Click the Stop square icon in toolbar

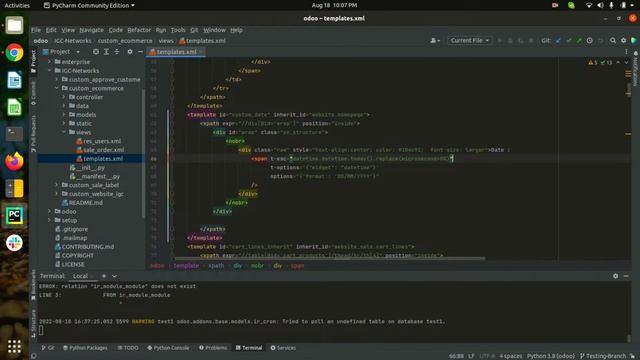(x=531, y=40)
